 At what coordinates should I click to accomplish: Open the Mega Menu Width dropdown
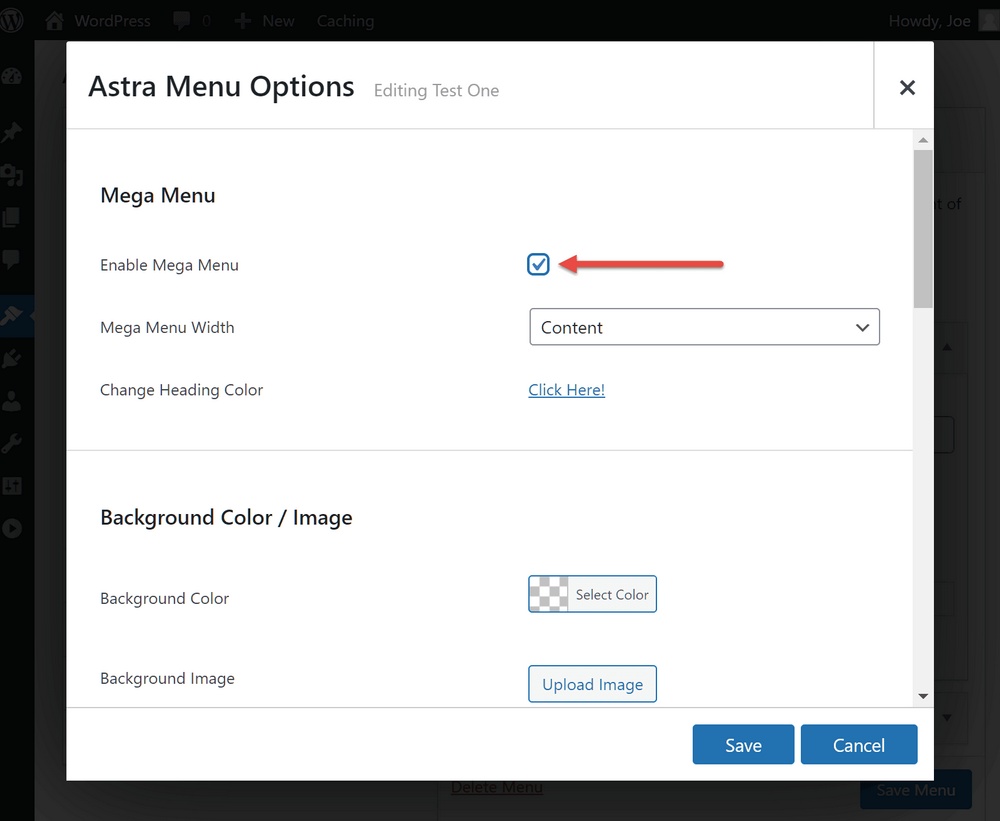(704, 327)
